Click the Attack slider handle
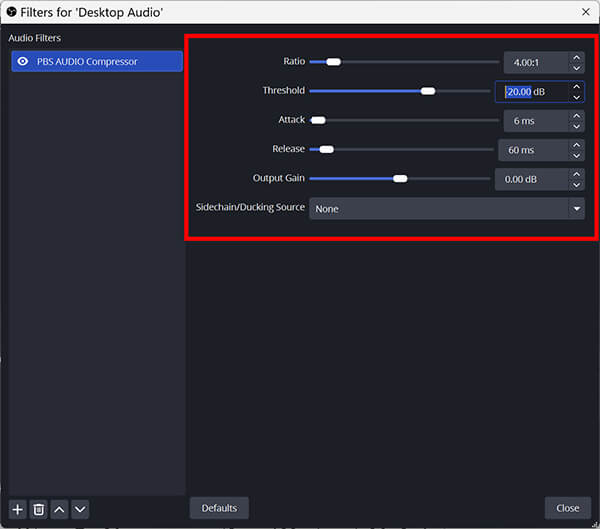 click(318, 120)
